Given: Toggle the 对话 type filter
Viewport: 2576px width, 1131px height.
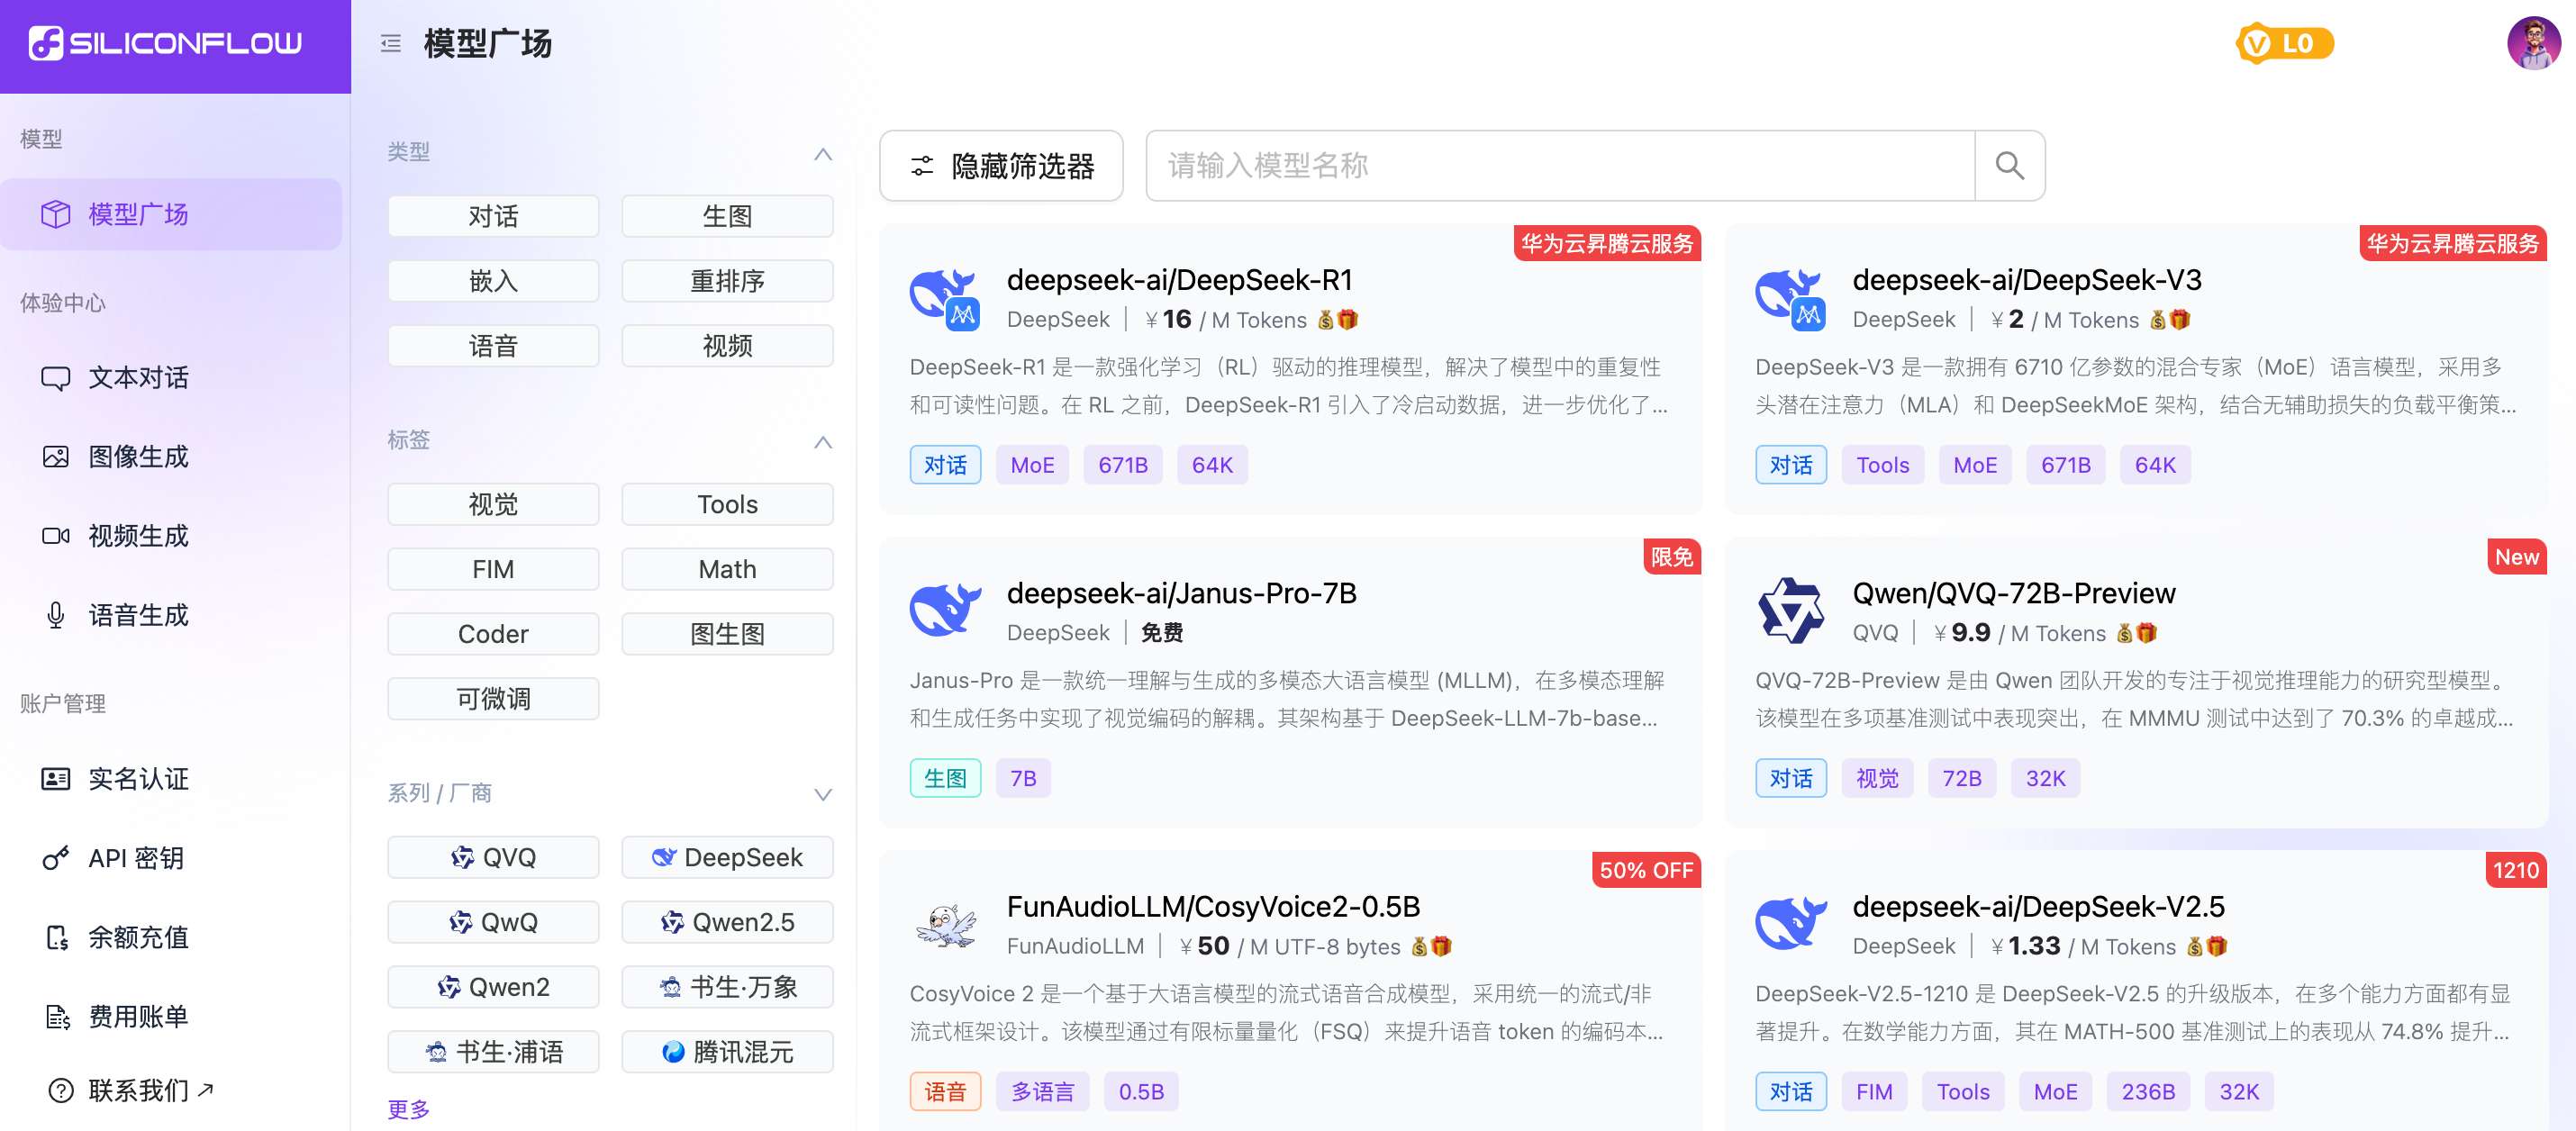Looking at the screenshot, I should pos(493,216).
